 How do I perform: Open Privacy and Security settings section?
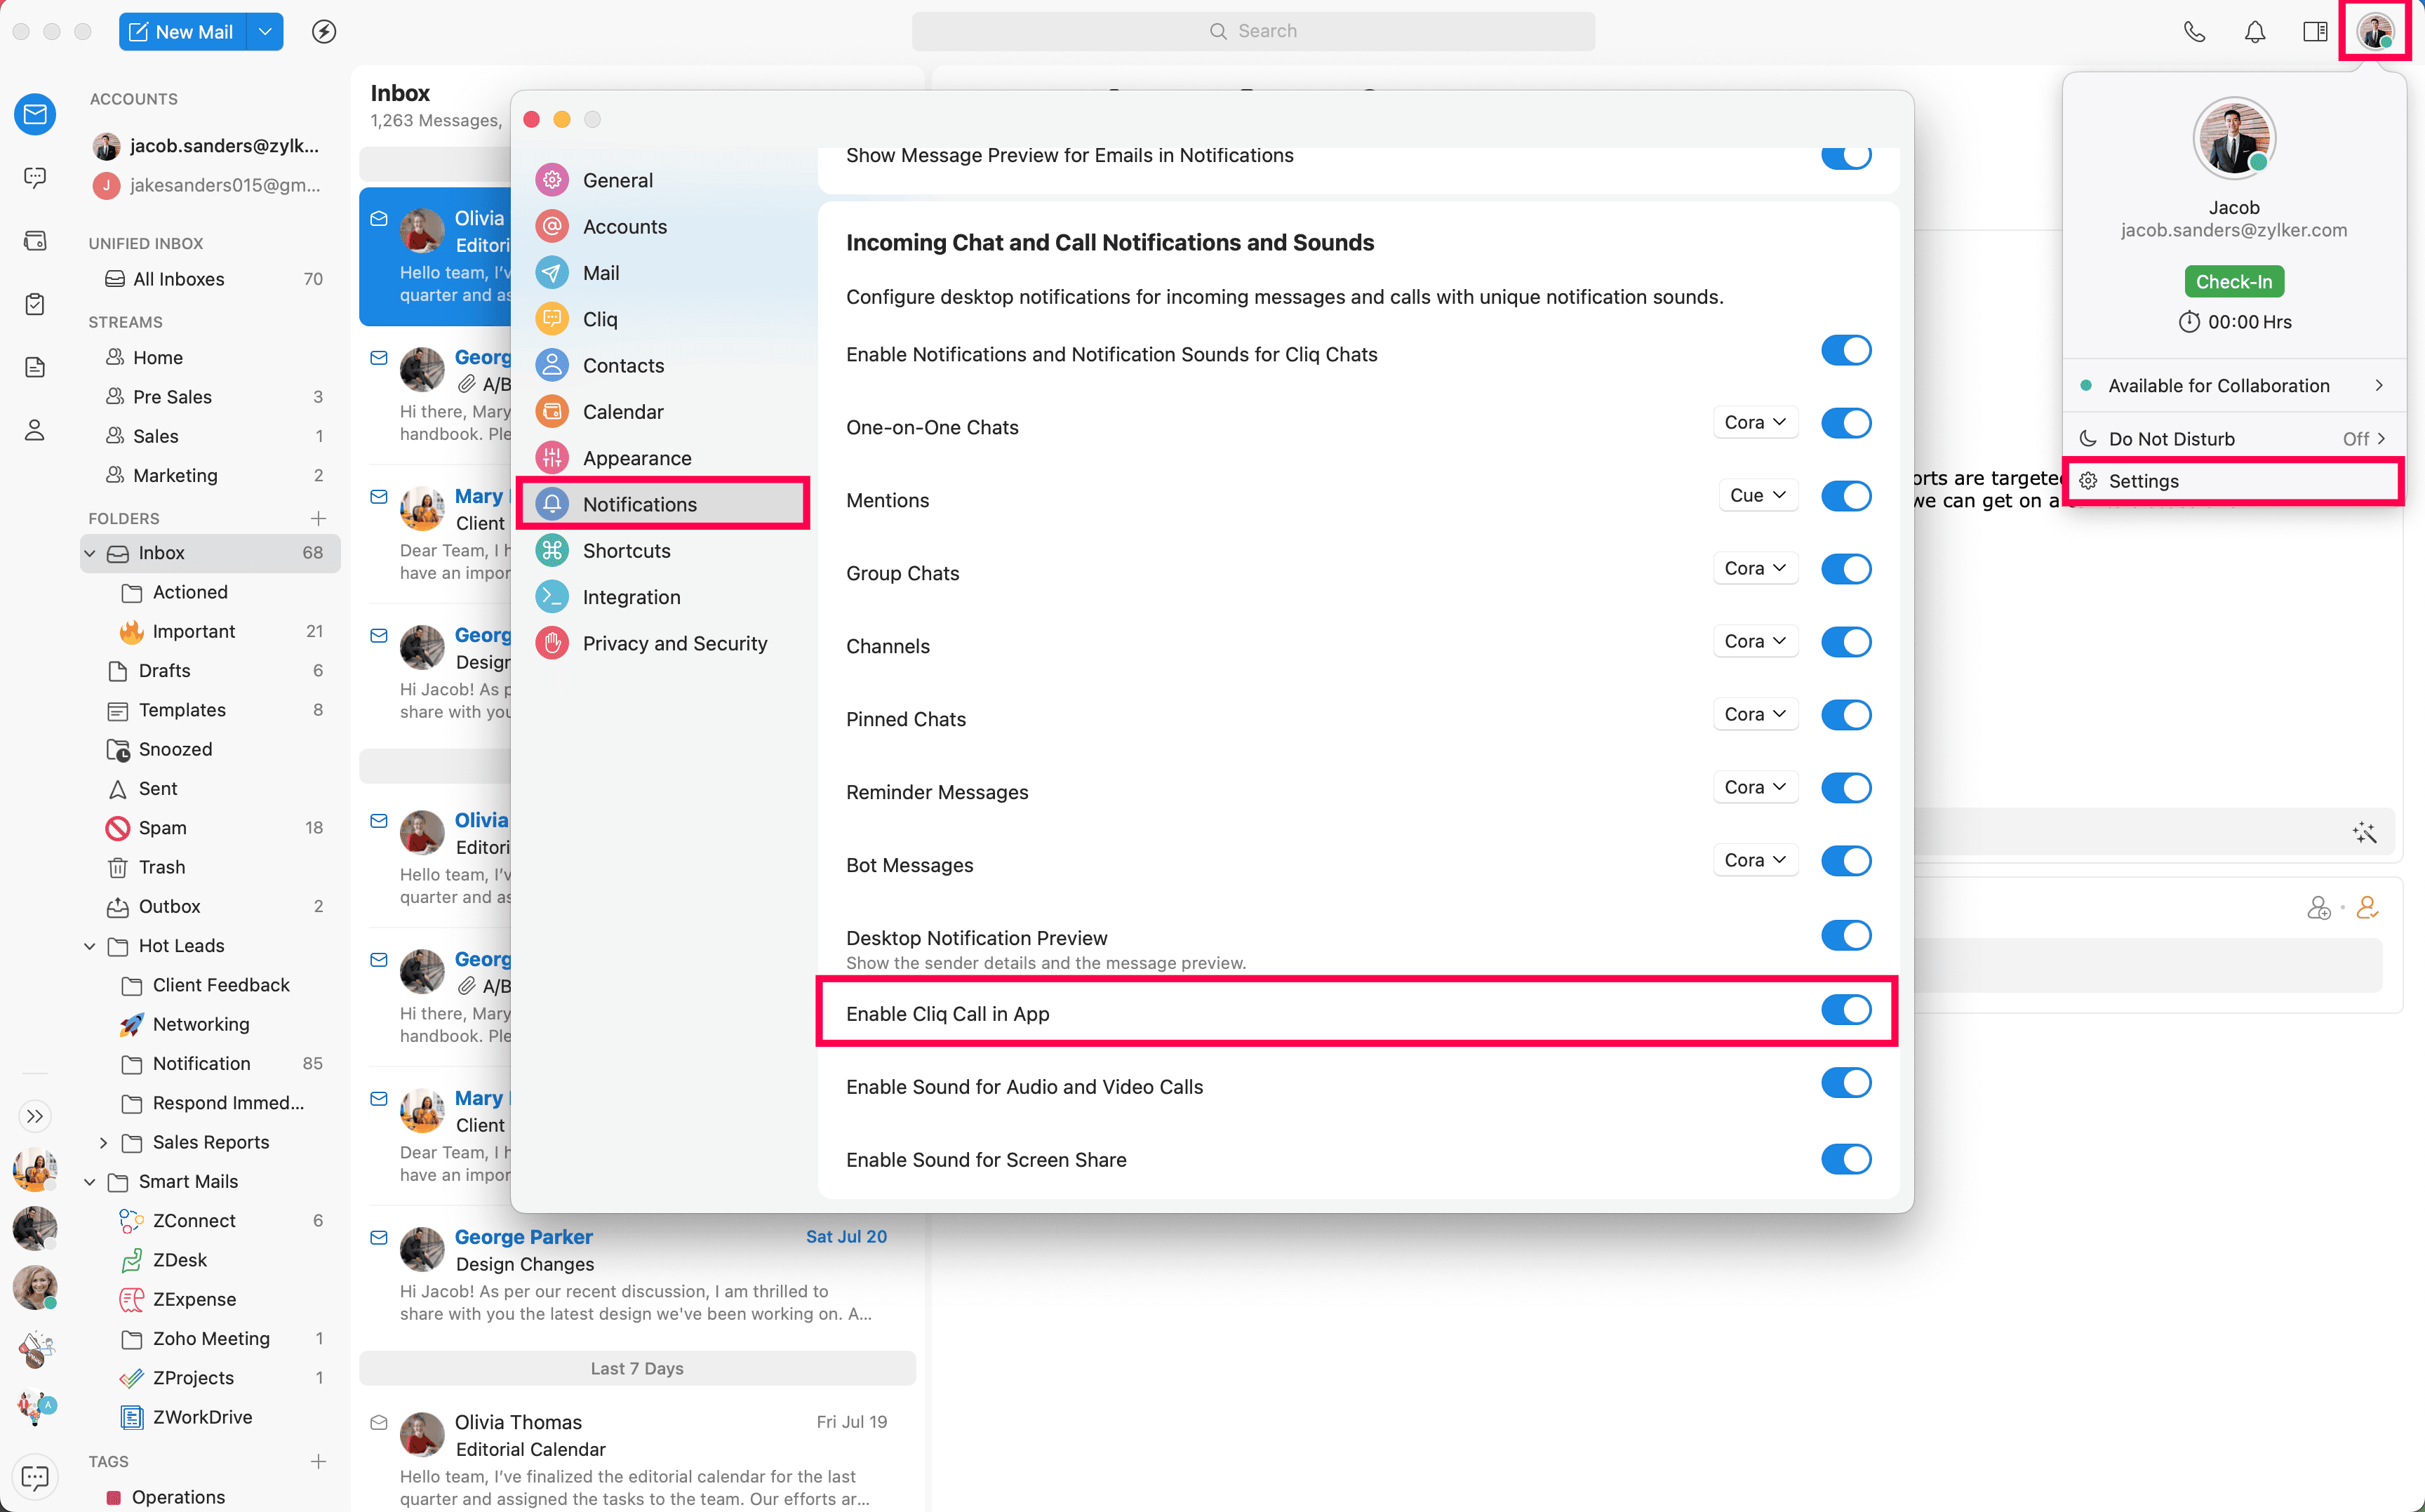point(675,643)
